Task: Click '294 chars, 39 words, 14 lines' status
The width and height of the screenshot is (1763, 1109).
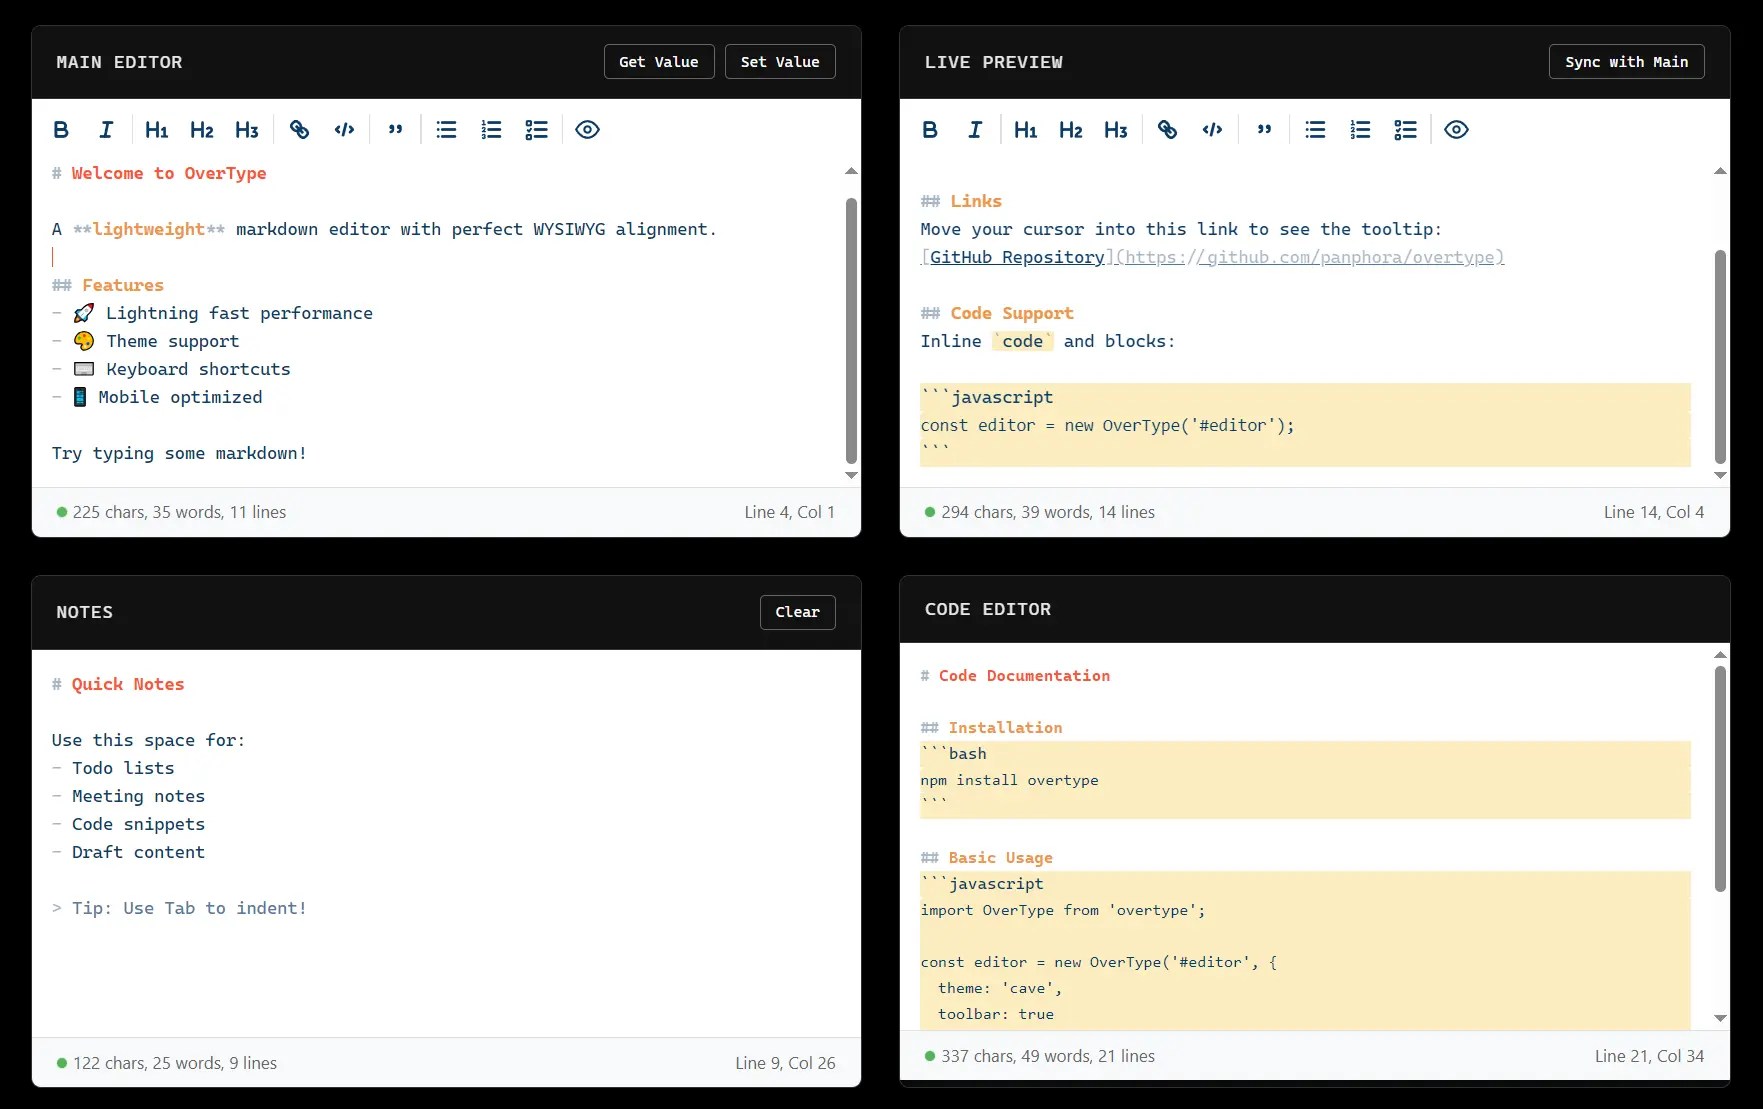Action: (x=1048, y=512)
